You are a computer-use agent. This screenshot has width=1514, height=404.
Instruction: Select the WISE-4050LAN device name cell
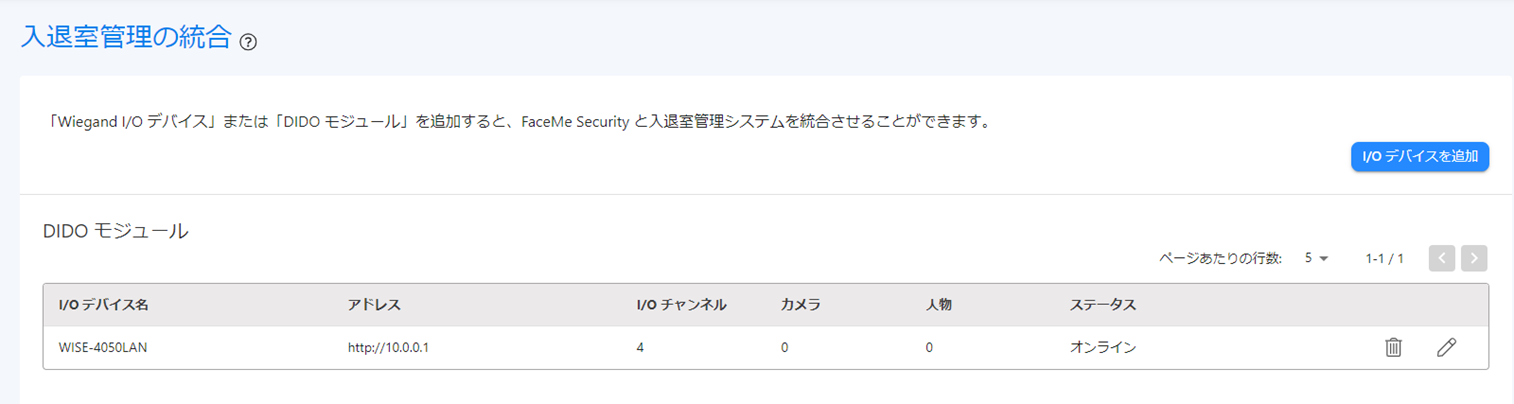pos(104,348)
